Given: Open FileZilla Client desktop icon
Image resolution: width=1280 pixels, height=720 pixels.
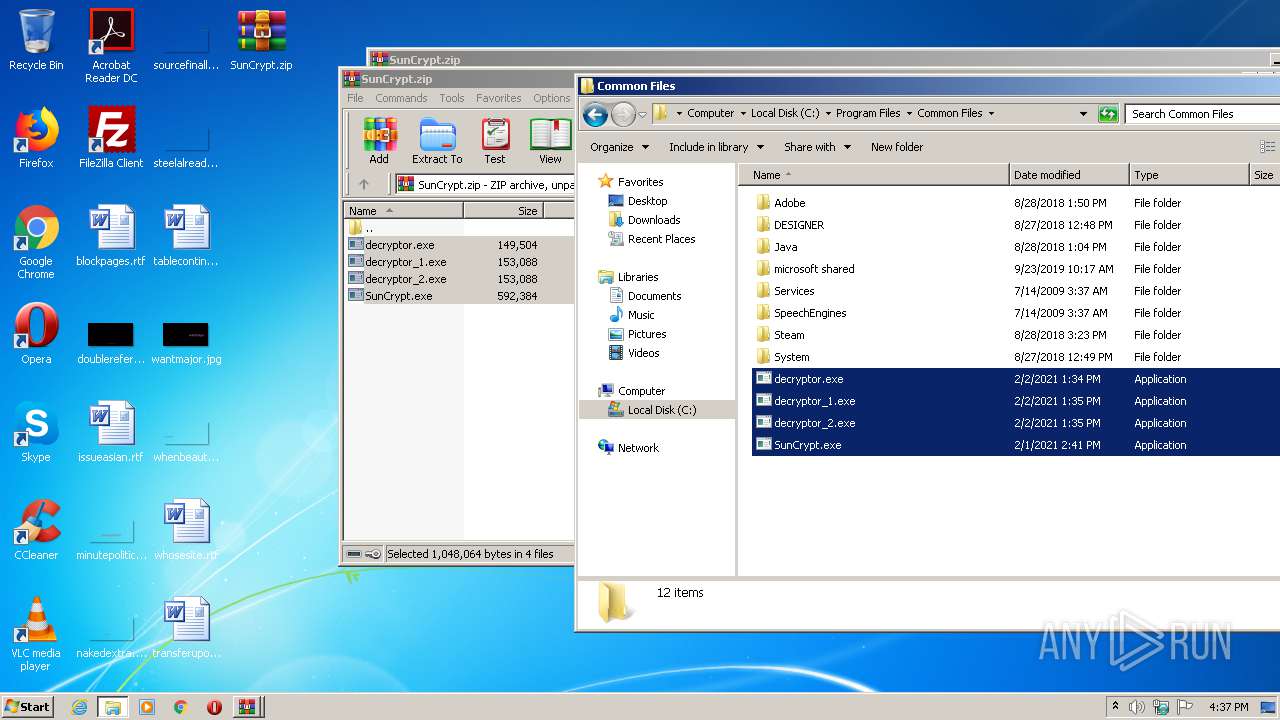Looking at the screenshot, I should tap(111, 138).
